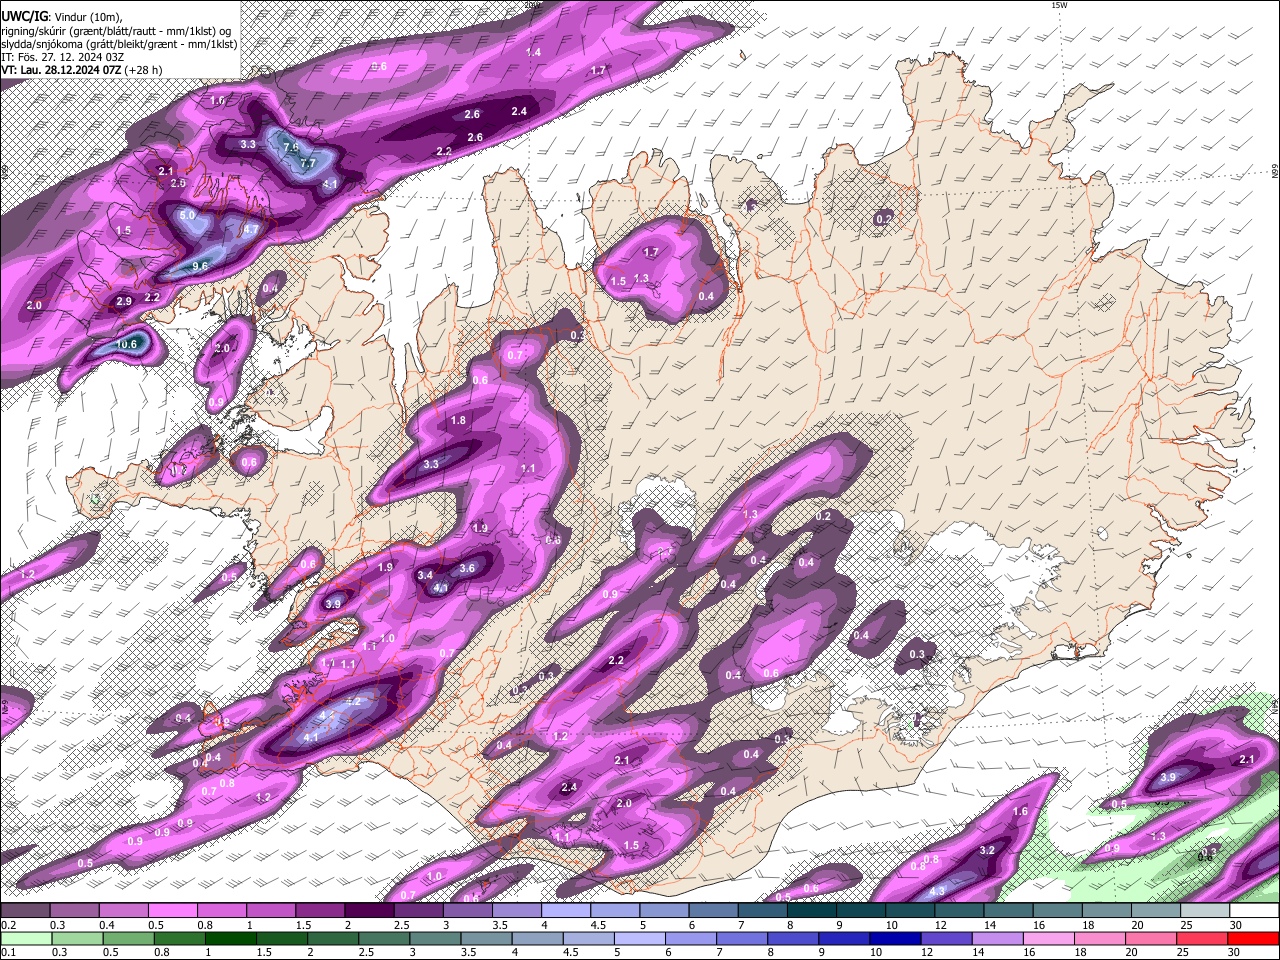Image resolution: width=1280 pixels, height=960 pixels.
Task: Click the 3.2 value off the southeast coast
Action: coord(987,850)
